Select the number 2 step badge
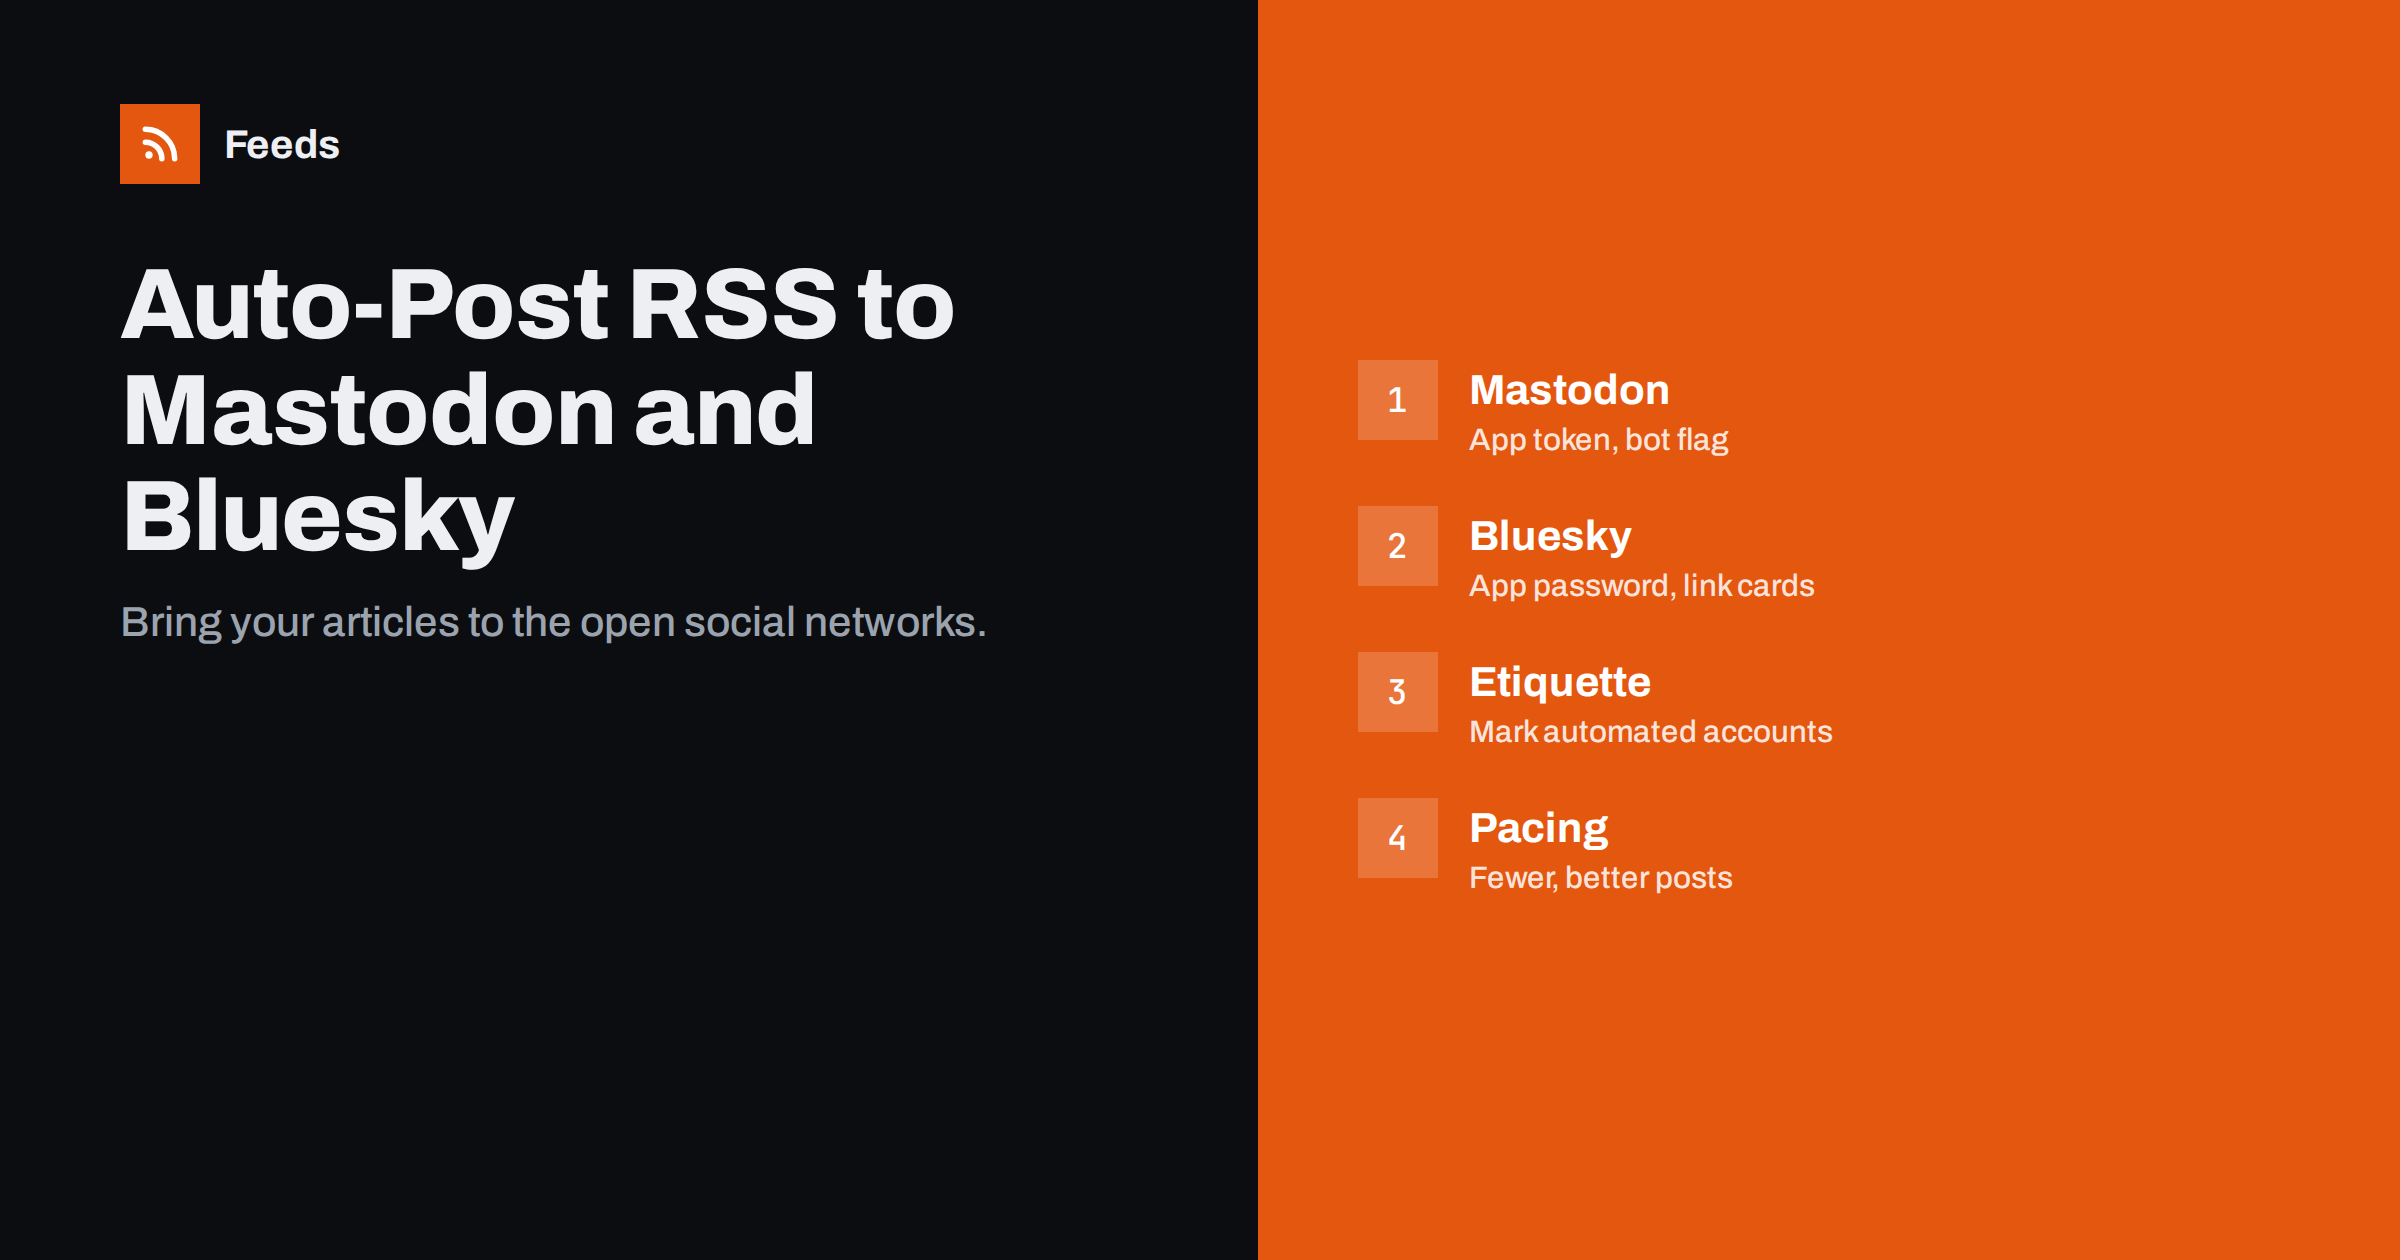This screenshot has width=2400, height=1260. (1398, 546)
